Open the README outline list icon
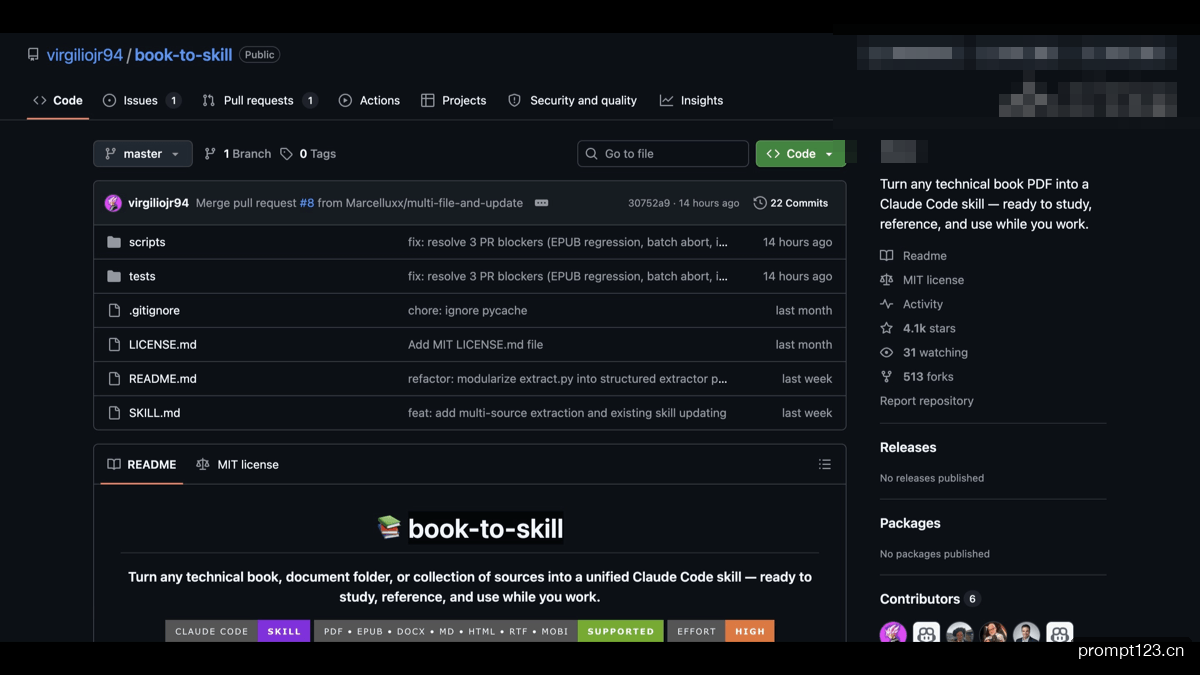 click(825, 464)
